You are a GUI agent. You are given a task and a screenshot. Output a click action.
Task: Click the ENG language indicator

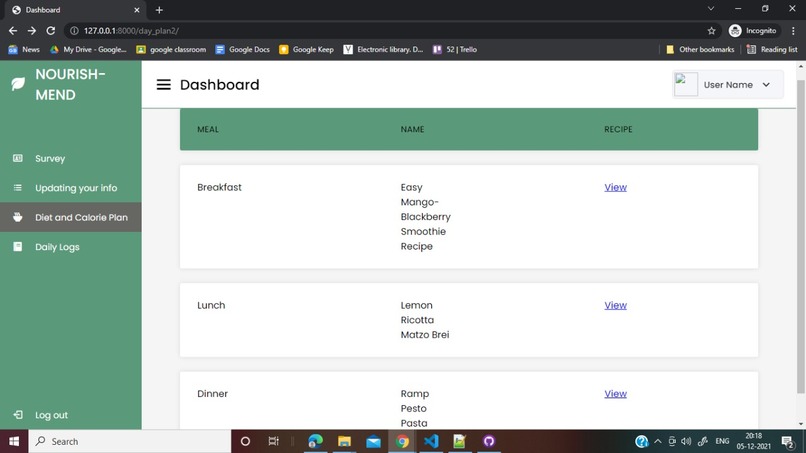pyautogui.click(x=722, y=441)
